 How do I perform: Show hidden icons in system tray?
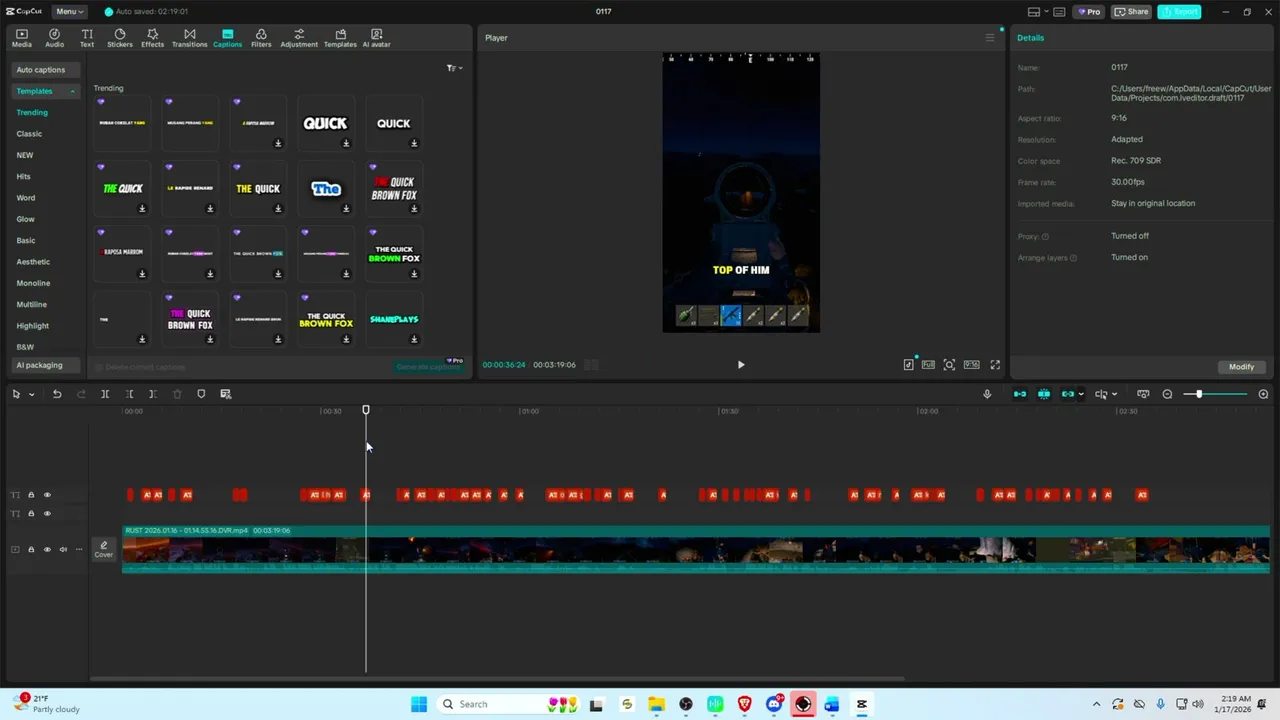(x=1096, y=704)
